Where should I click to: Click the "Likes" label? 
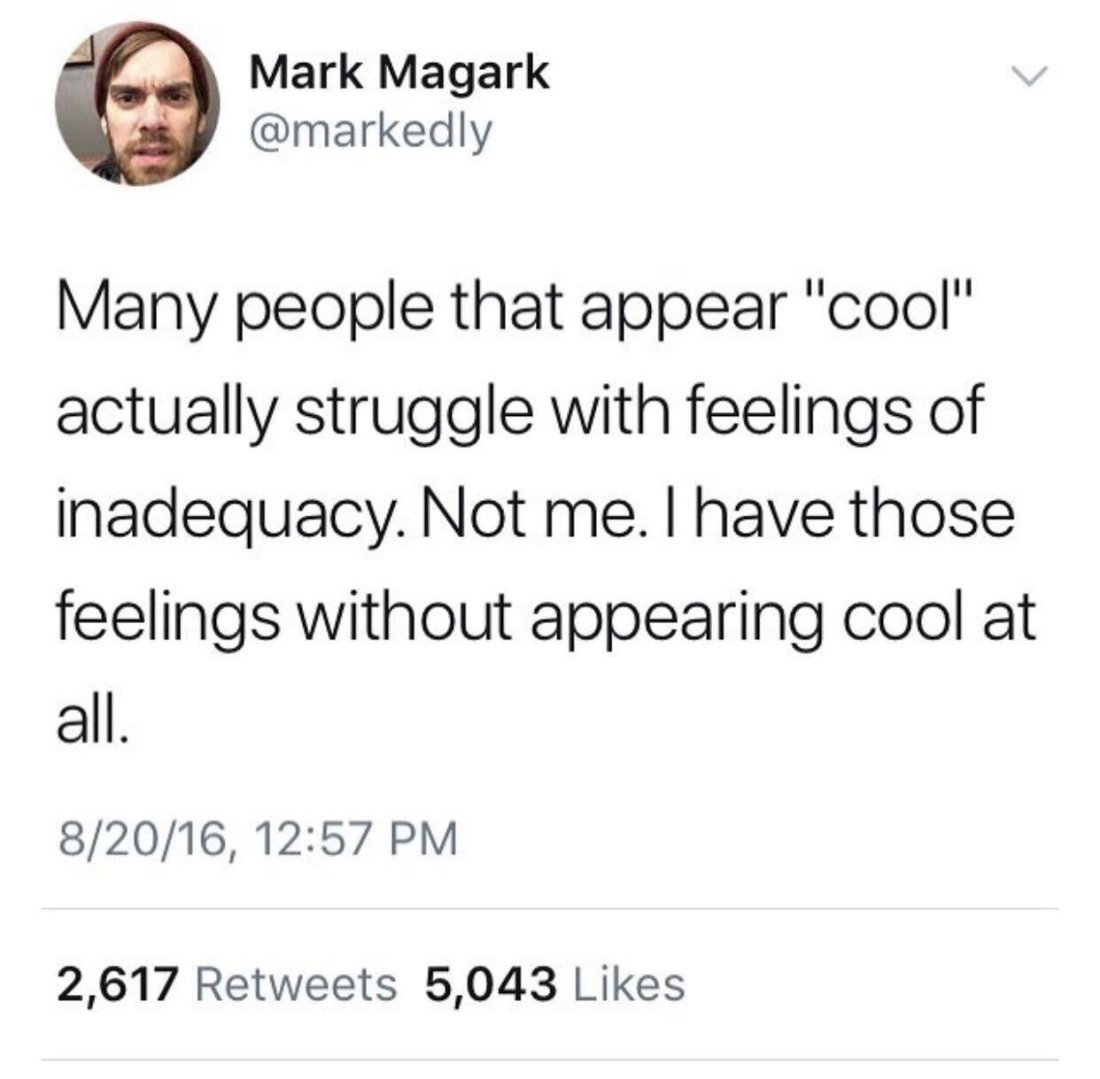pos(629,984)
